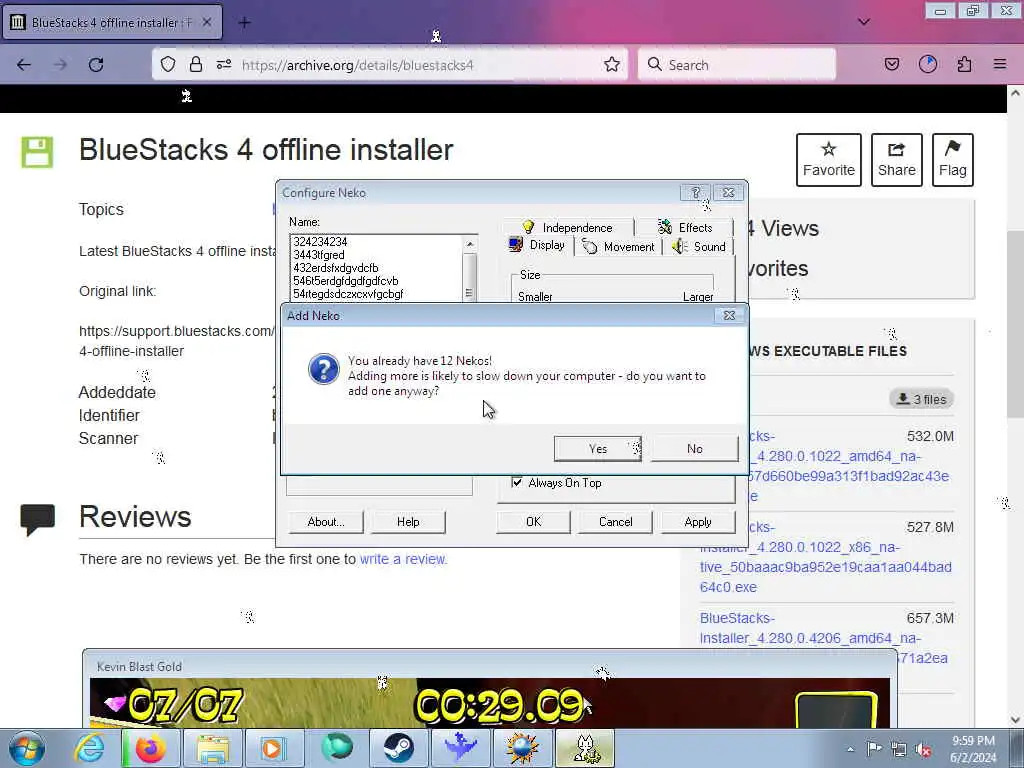The width and height of the screenshot is (1024, 768).
Task: Go back with browser back arrow
Action: point(24,65)
